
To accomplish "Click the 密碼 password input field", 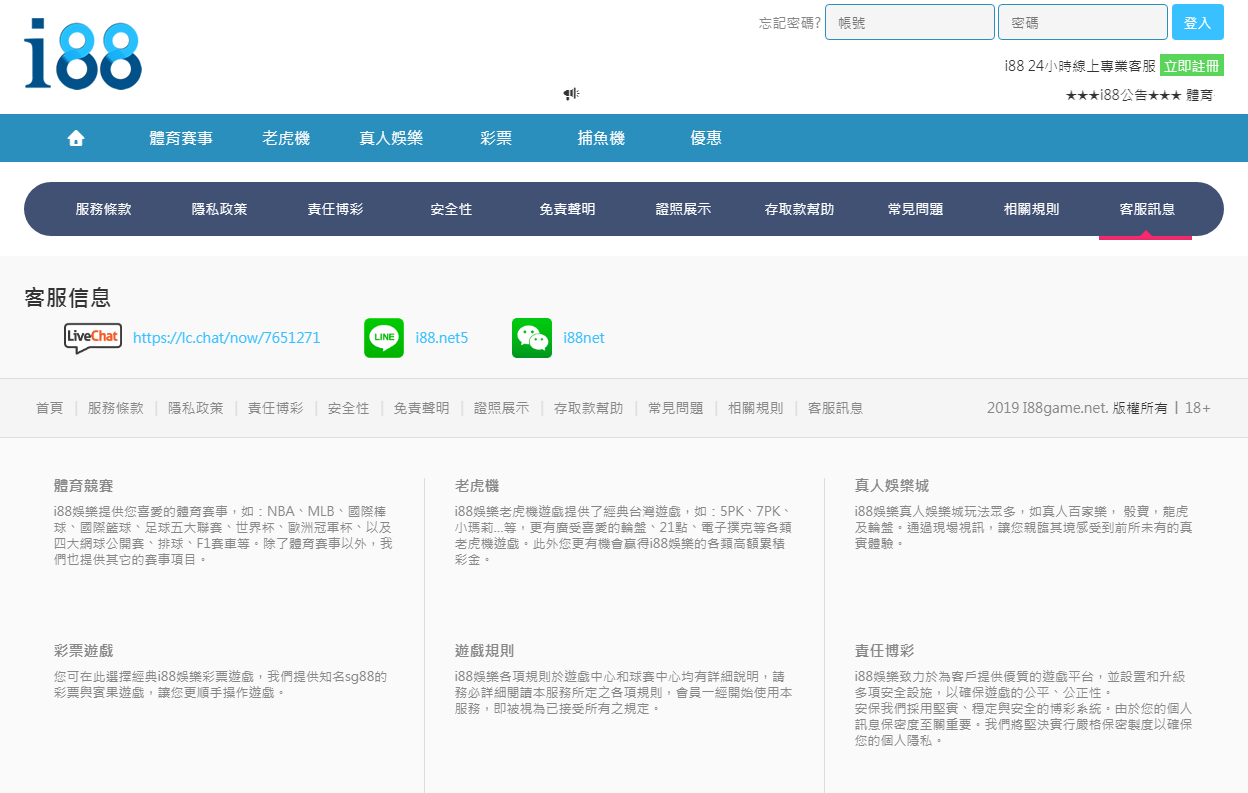I will (1082, 22).
